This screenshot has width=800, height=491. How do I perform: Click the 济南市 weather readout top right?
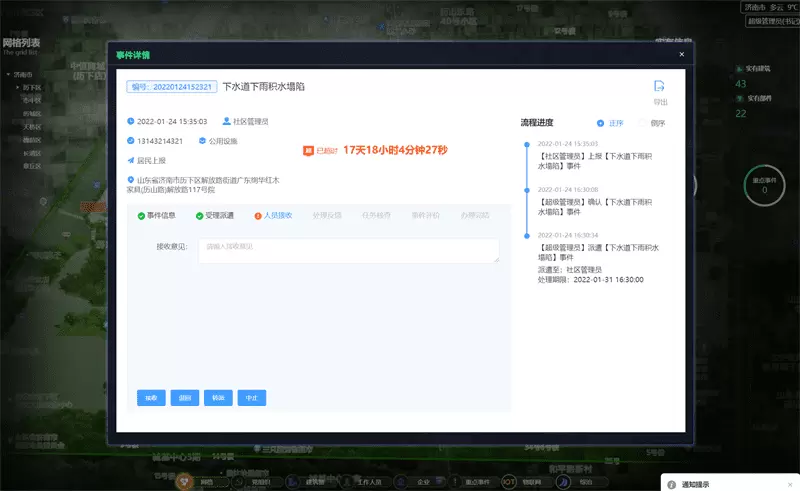coord(770,7)
